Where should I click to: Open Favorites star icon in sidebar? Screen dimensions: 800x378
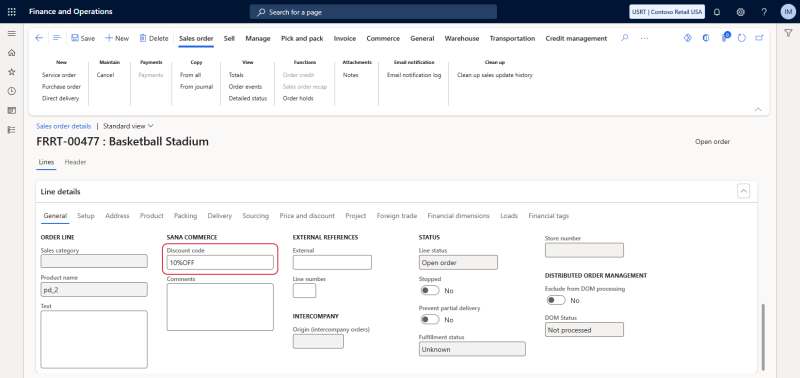(11, 72)
